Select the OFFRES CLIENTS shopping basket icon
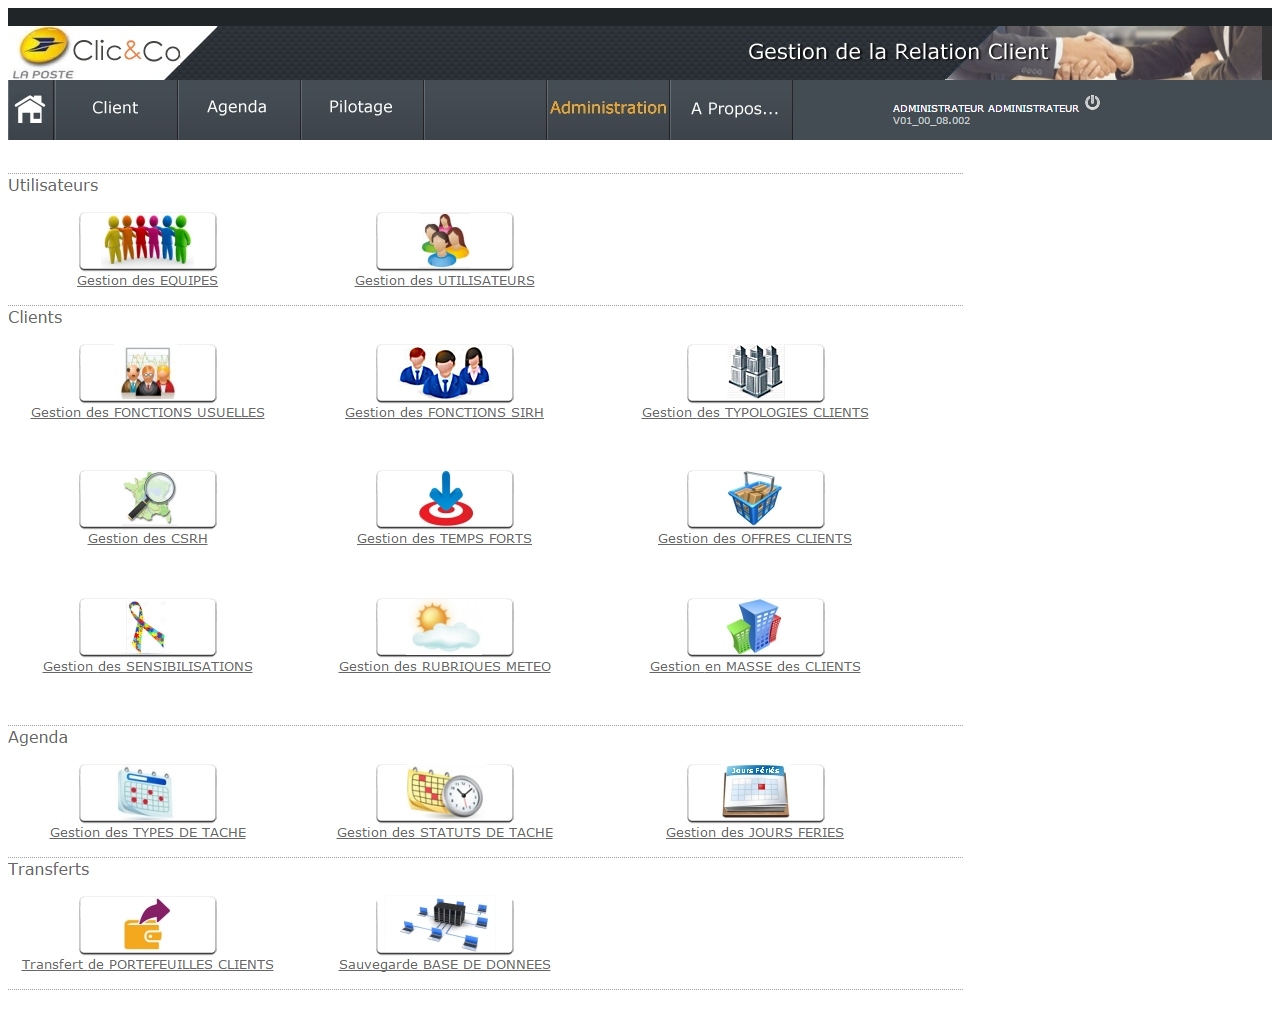Viewport: 1280px width, 1024px height. [755, 498]
